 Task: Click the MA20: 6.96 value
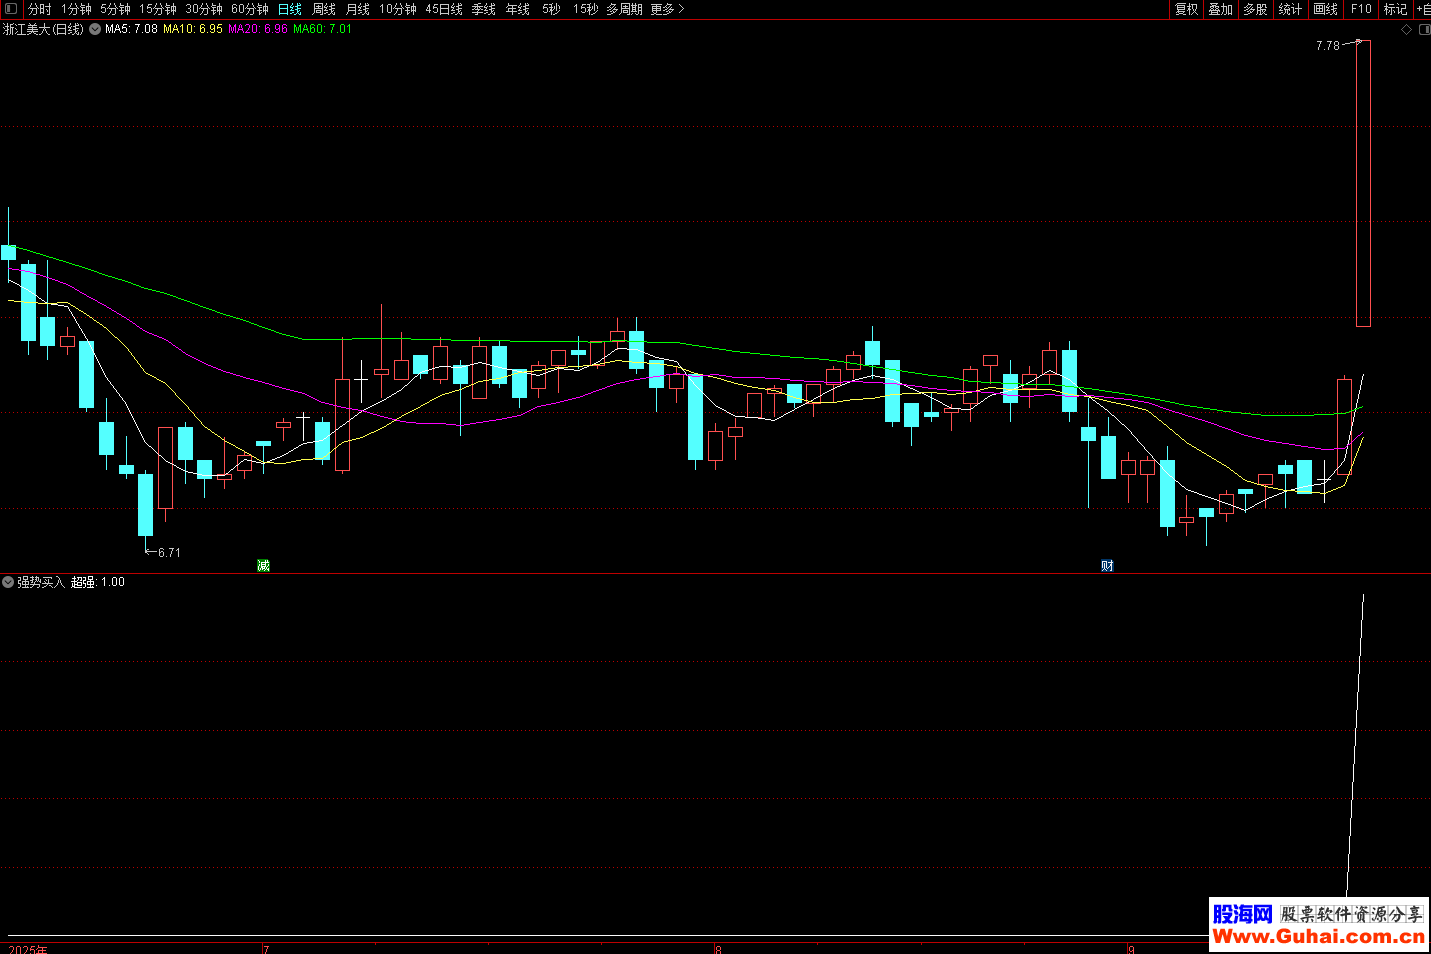click(258, 29)
